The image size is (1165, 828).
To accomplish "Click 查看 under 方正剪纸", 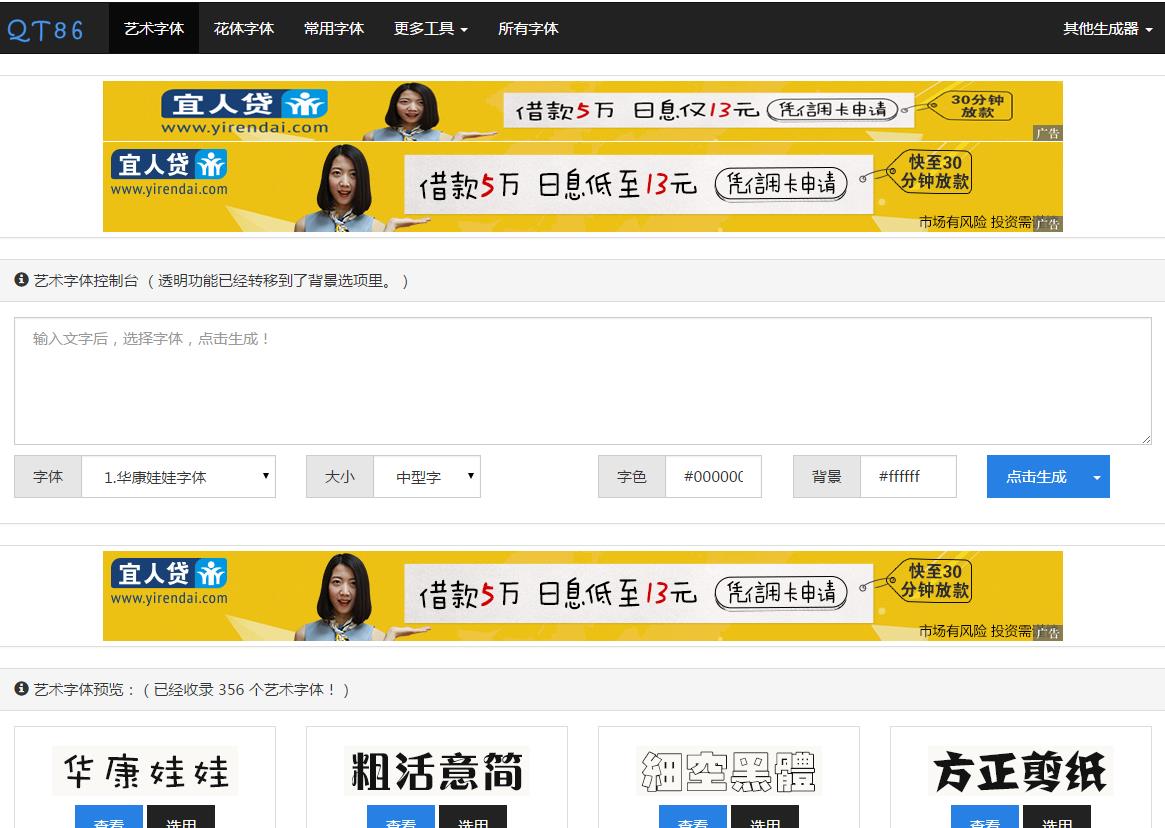I will pos(985,817).
